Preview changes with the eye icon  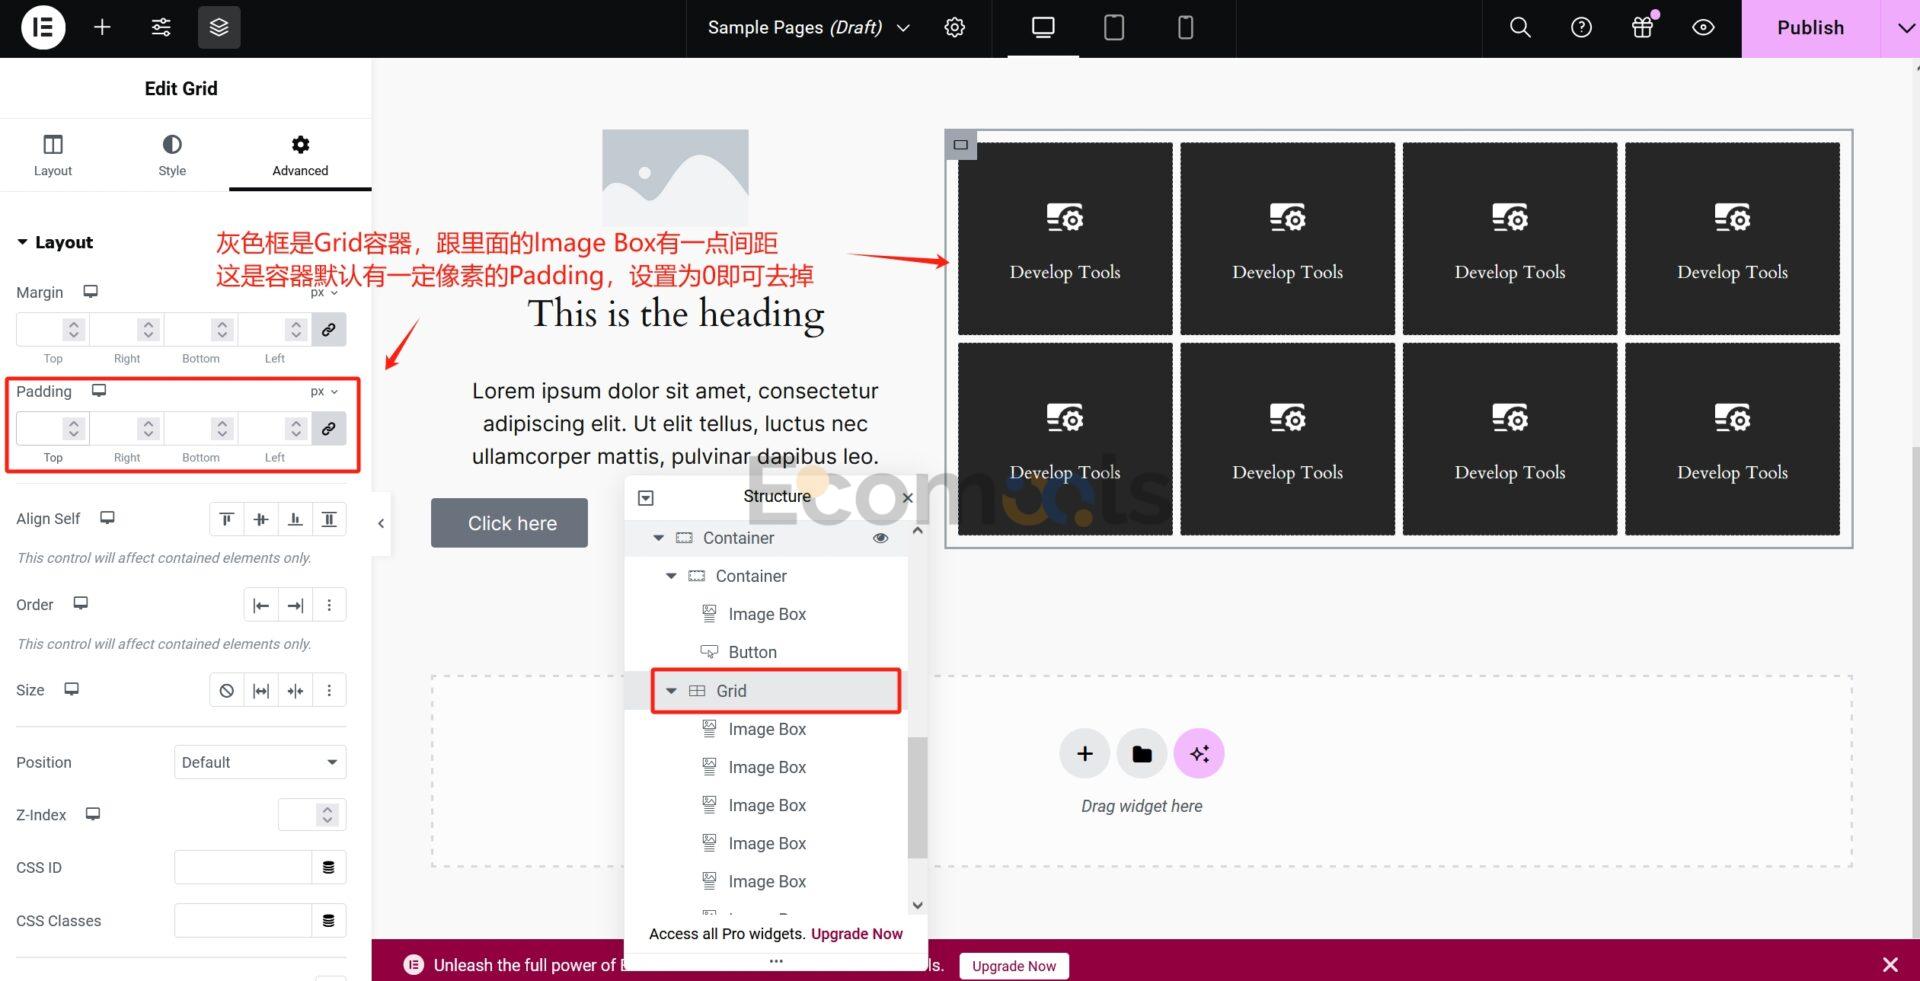[1703, 28]
